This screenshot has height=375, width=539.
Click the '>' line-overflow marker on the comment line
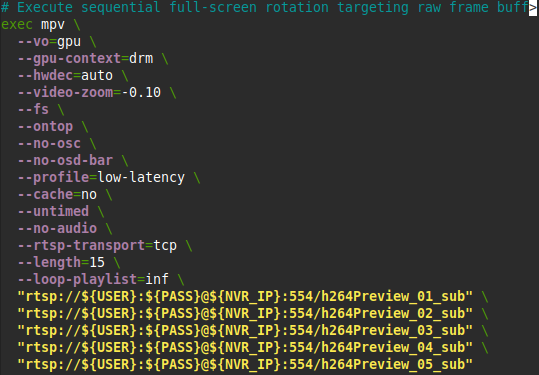pyautogui.click(x=533, y=8)
